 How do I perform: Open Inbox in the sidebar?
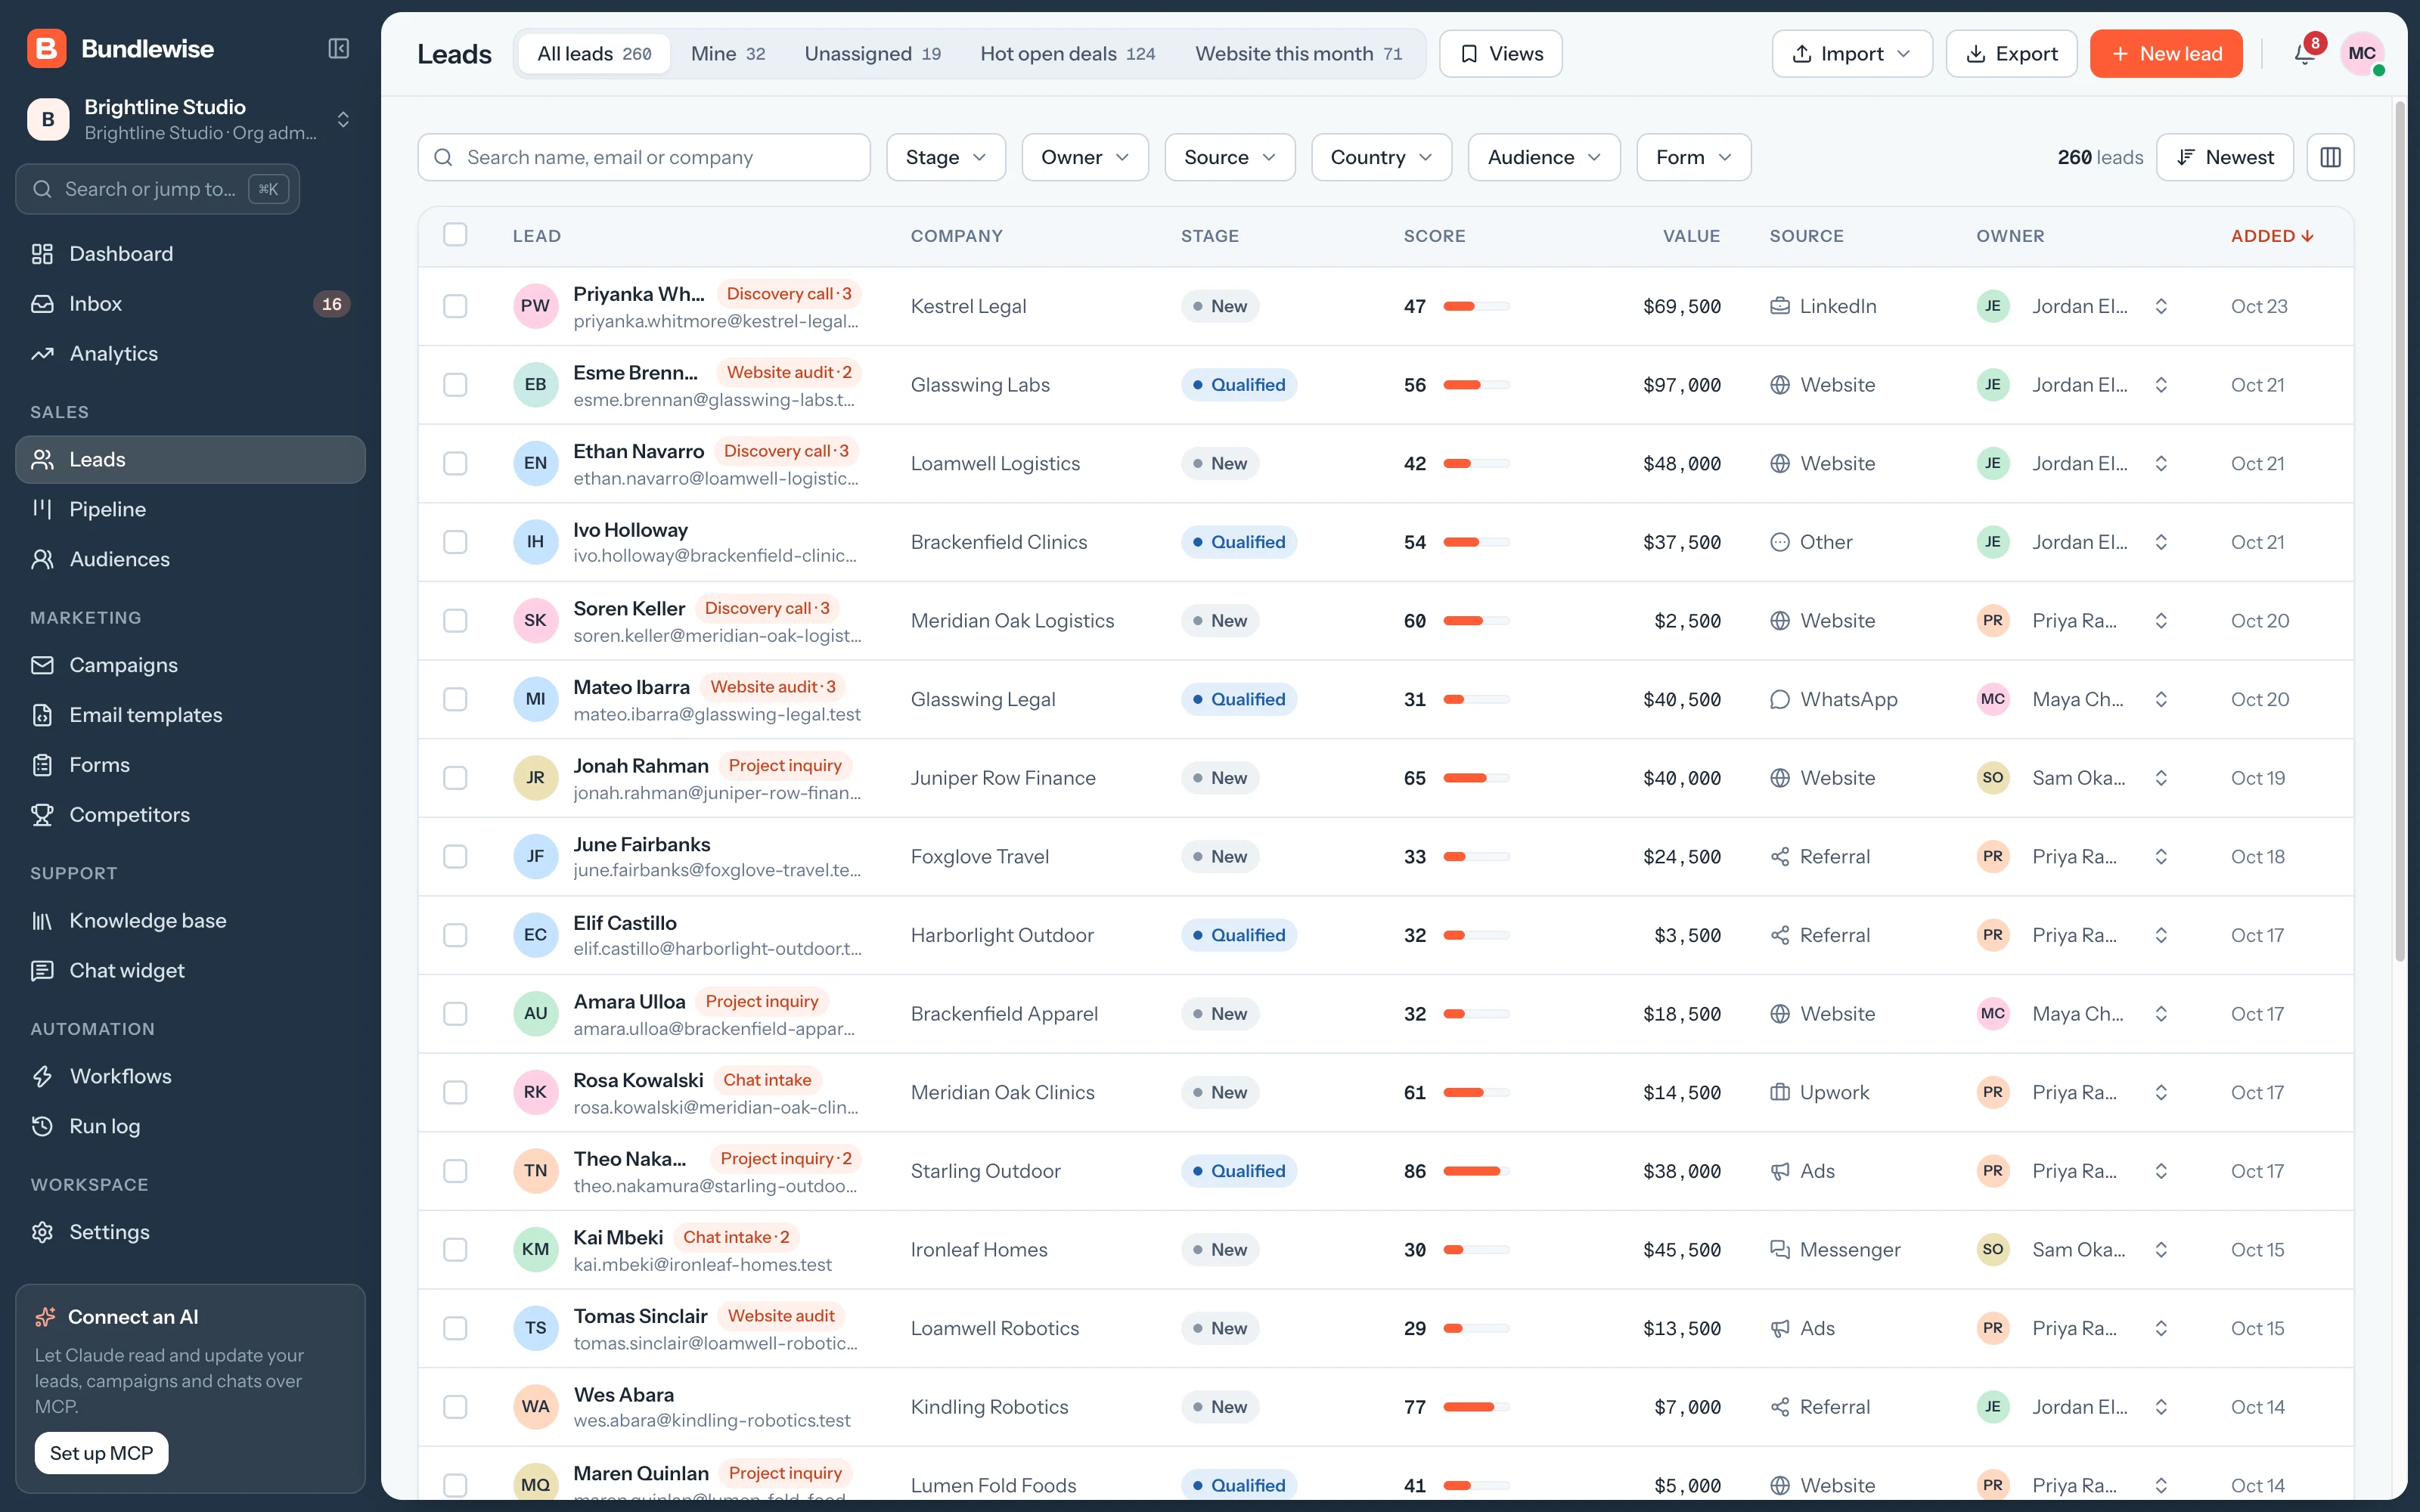[190, 304]
